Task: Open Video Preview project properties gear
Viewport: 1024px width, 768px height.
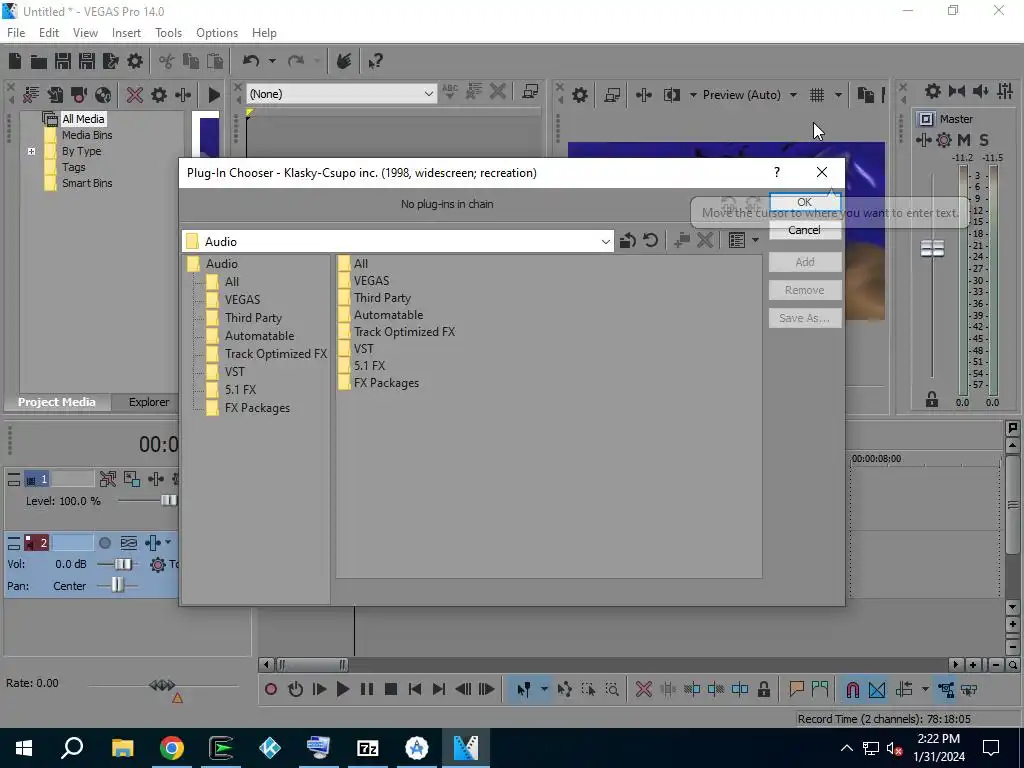Action: 579,95
